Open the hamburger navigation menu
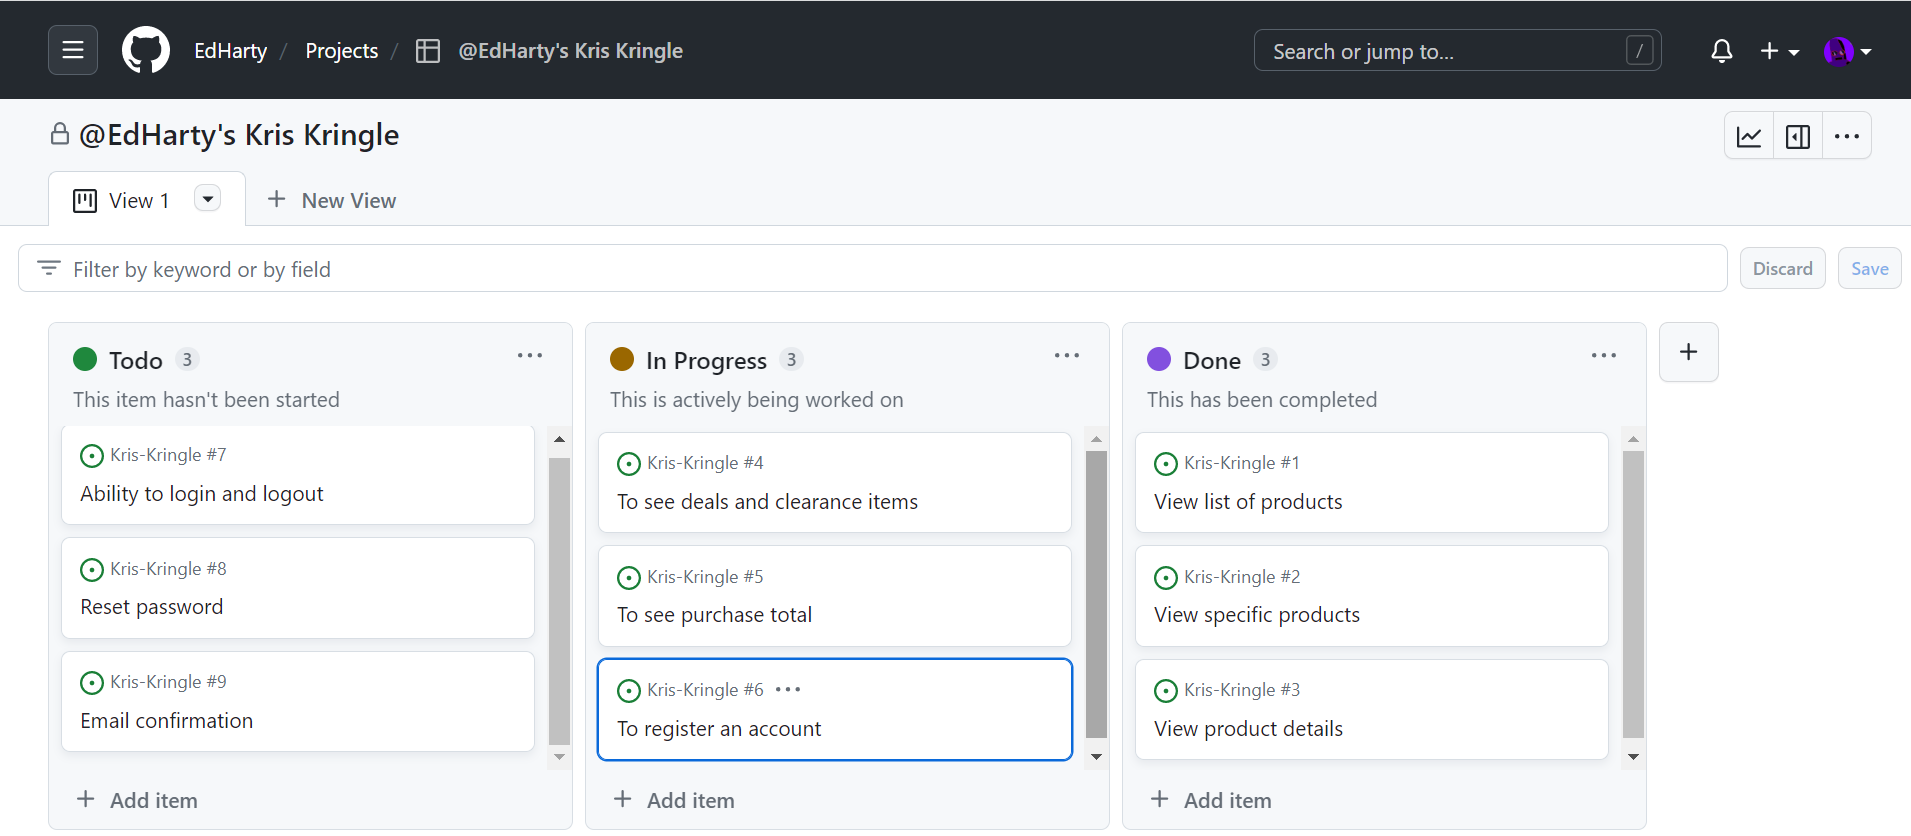 73,50
